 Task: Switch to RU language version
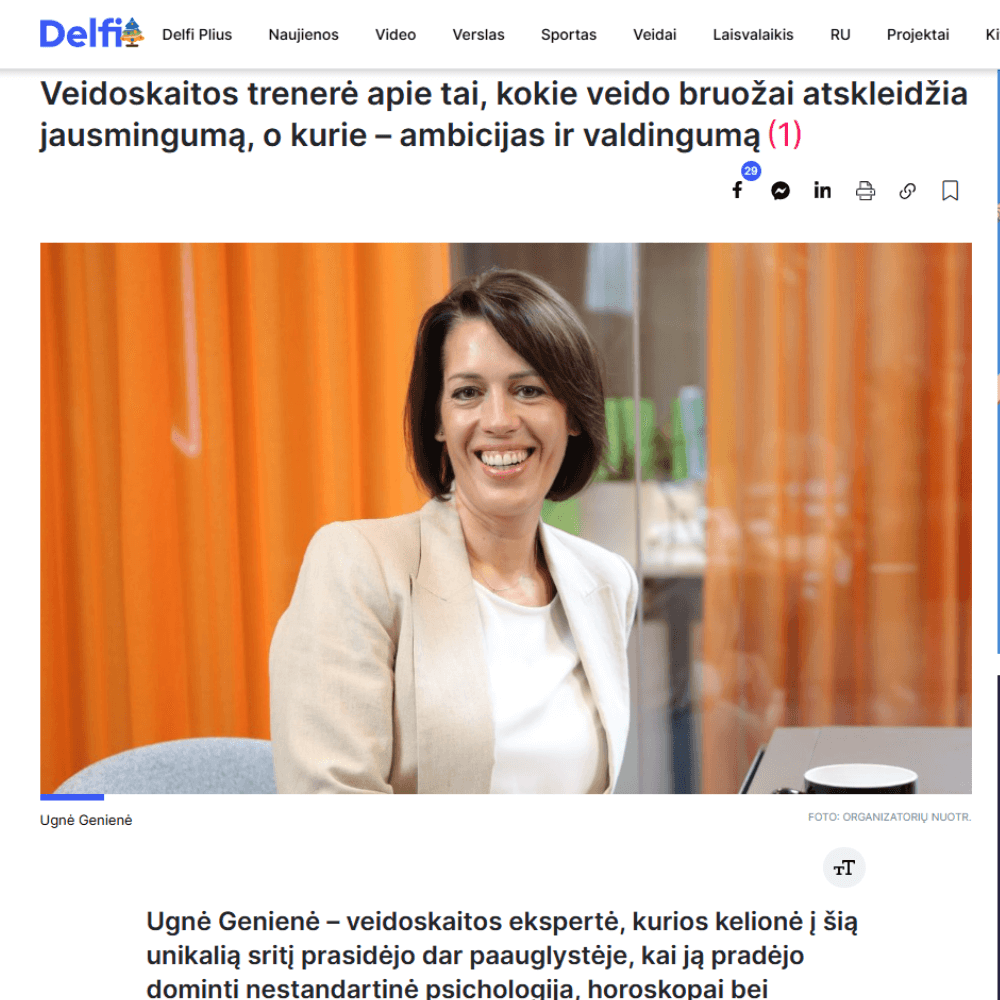[840, 34]
